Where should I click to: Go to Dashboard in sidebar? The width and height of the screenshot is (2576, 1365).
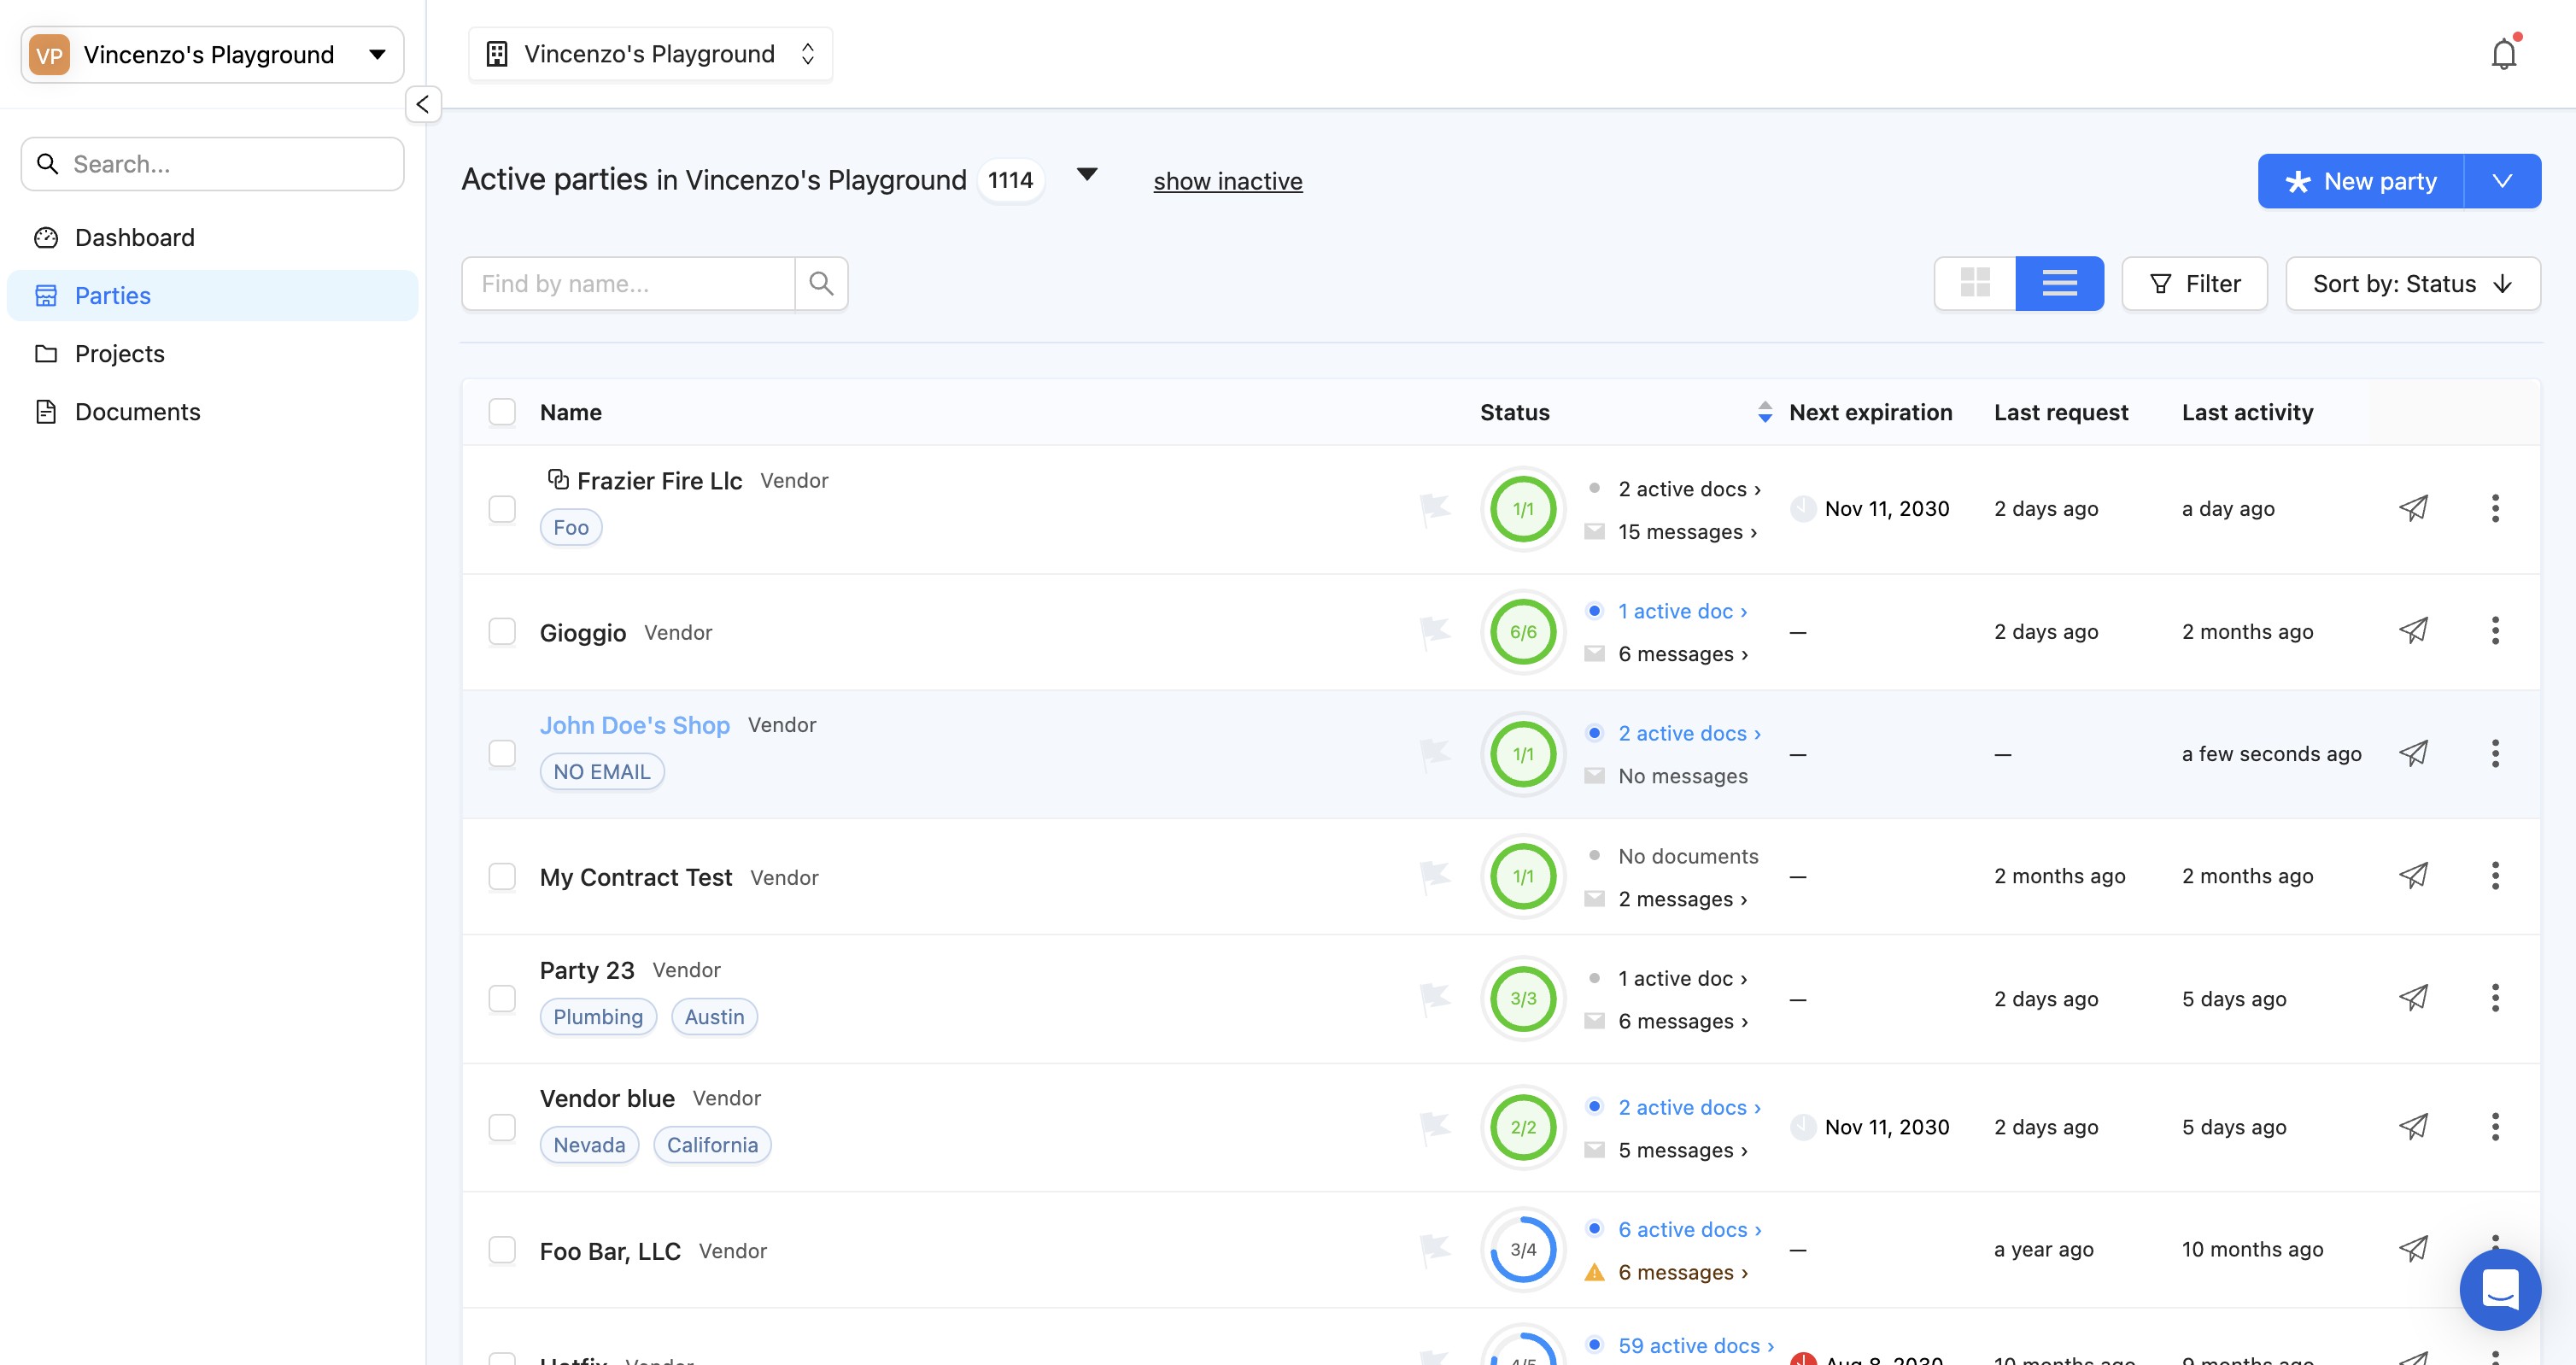point(134,237)
